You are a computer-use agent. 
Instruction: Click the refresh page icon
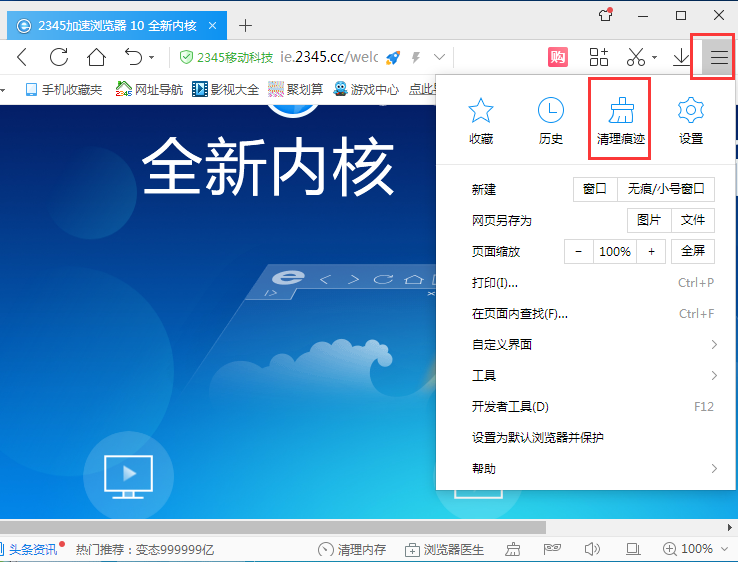click(x=59, y=57)
